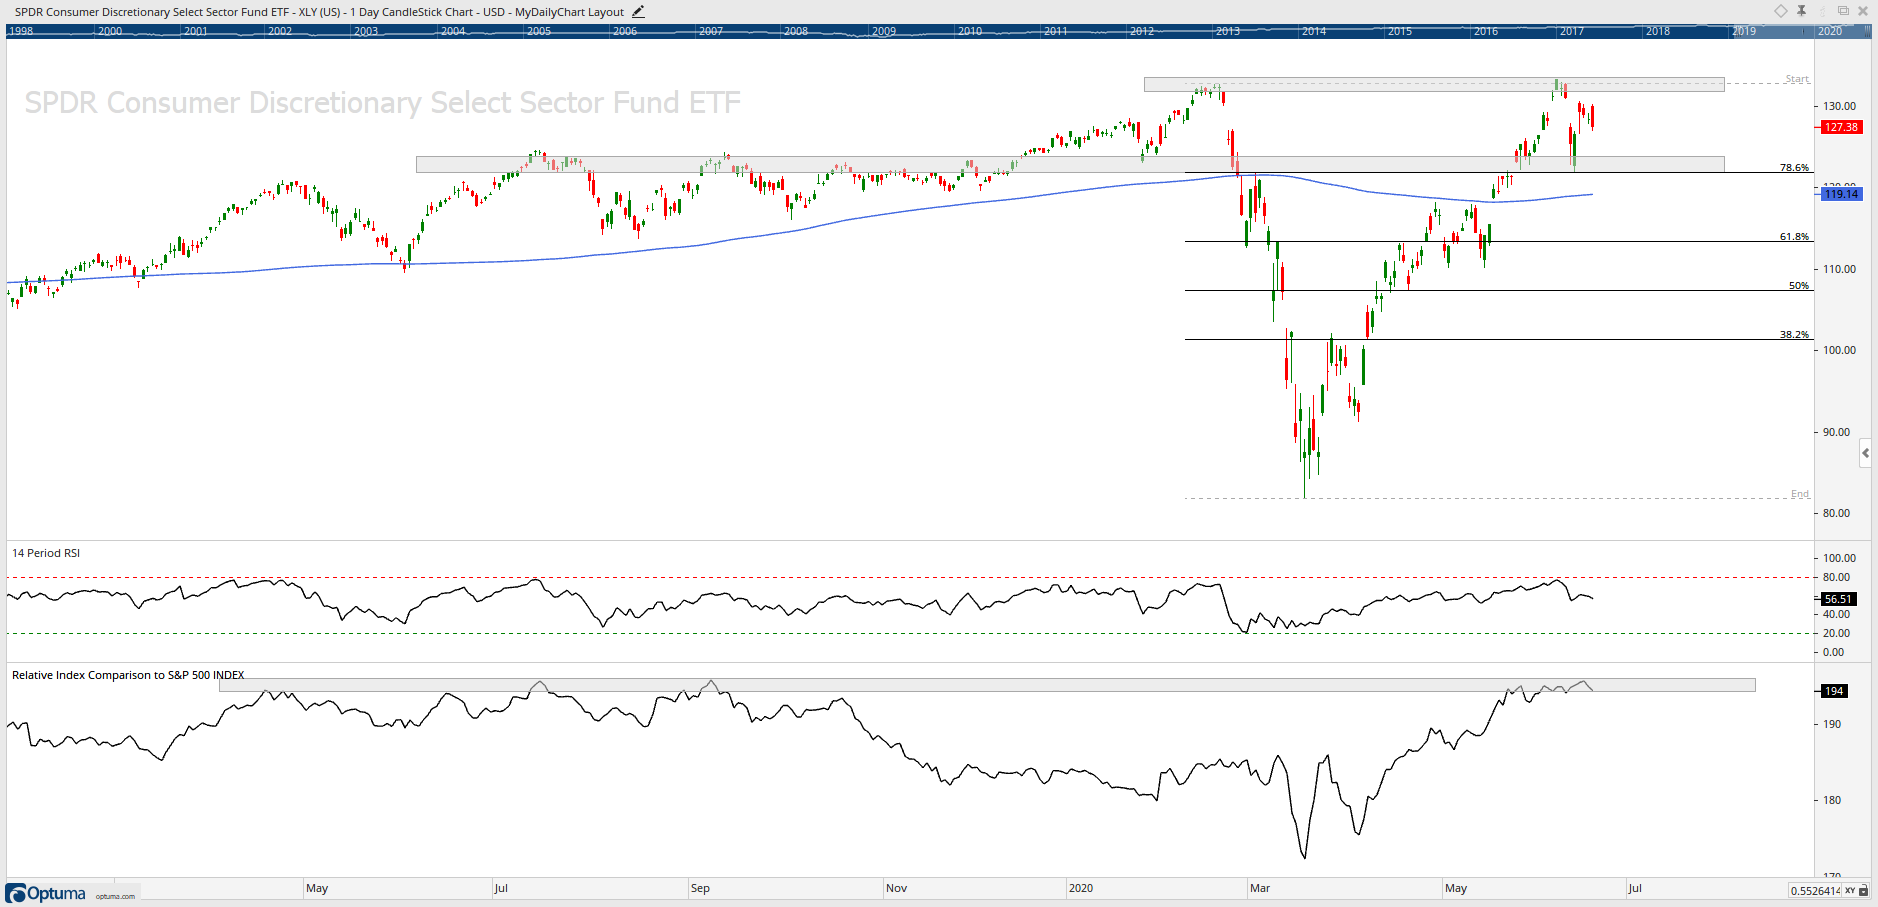Select the 38.2% Fibonacci retracement label
Screen dimensions: 1878x907
point(1794,335)
